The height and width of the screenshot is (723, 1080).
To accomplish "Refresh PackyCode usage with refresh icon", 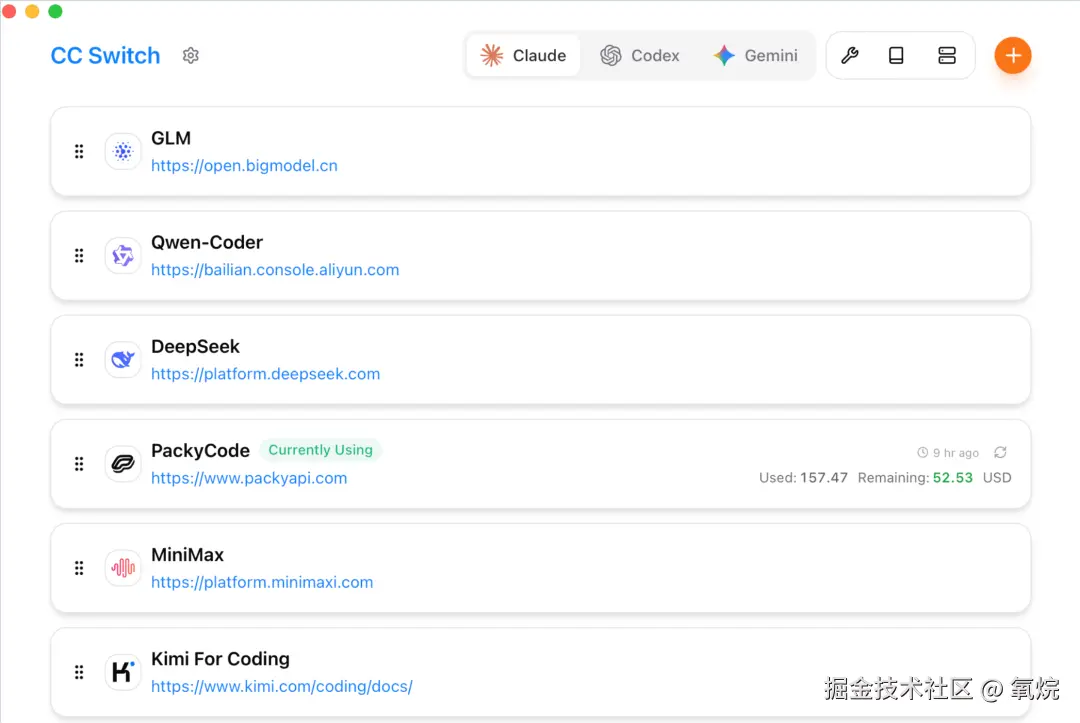I will [1000, 452].
